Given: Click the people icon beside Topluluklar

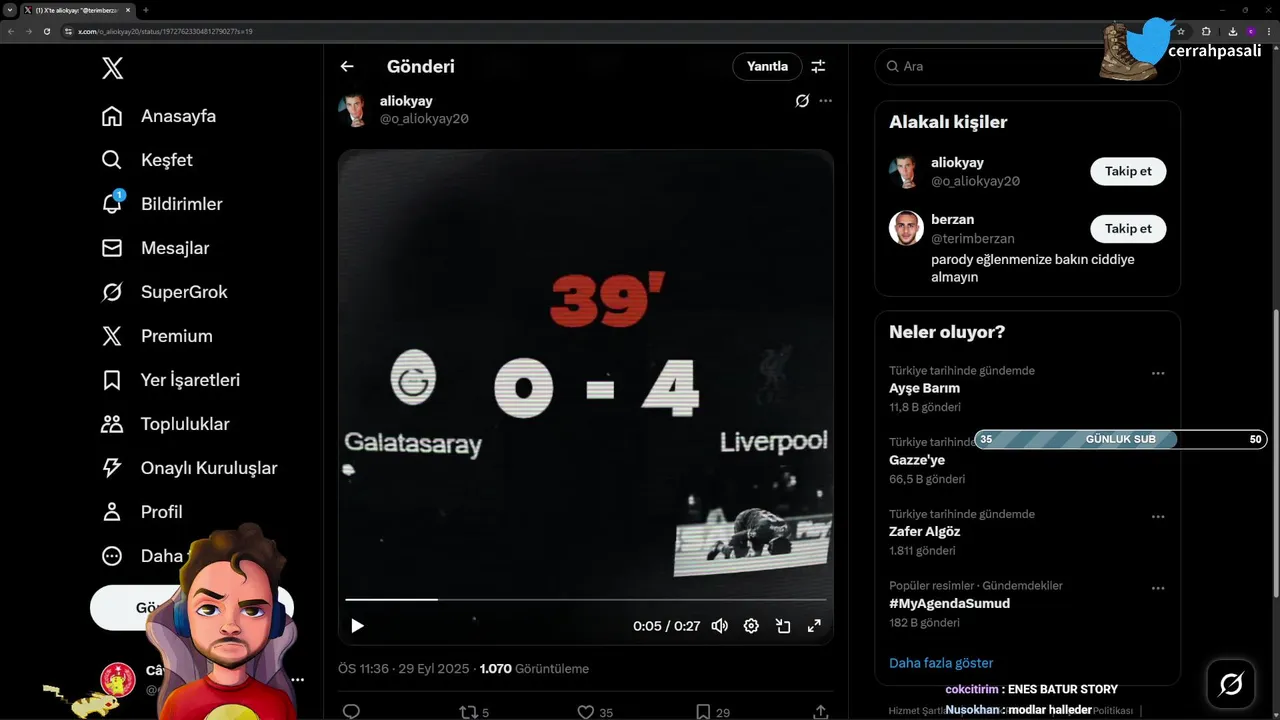Looking at the screenshot, I should pyautogui.click(x=112, y=424).
